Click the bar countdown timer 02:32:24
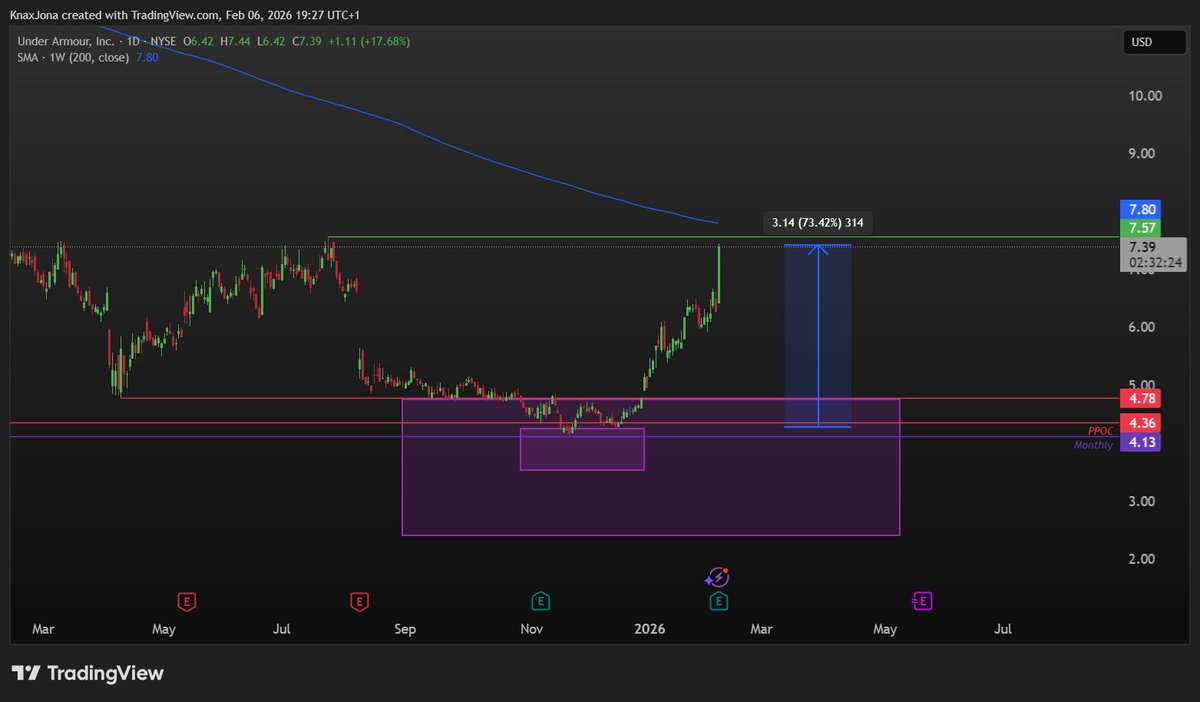The height and width of the screenshot is (702, 1200). coord(1155,263)
